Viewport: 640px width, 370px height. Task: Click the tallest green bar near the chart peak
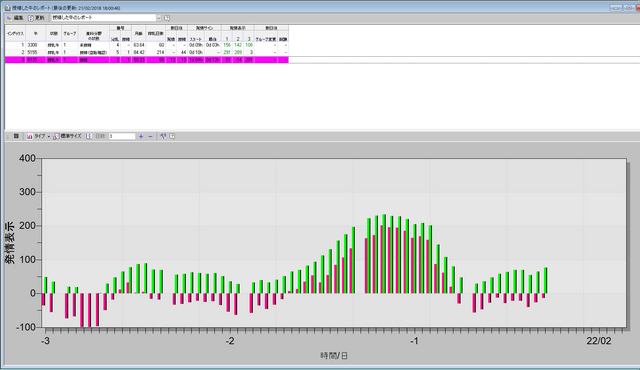coord(384,254)
